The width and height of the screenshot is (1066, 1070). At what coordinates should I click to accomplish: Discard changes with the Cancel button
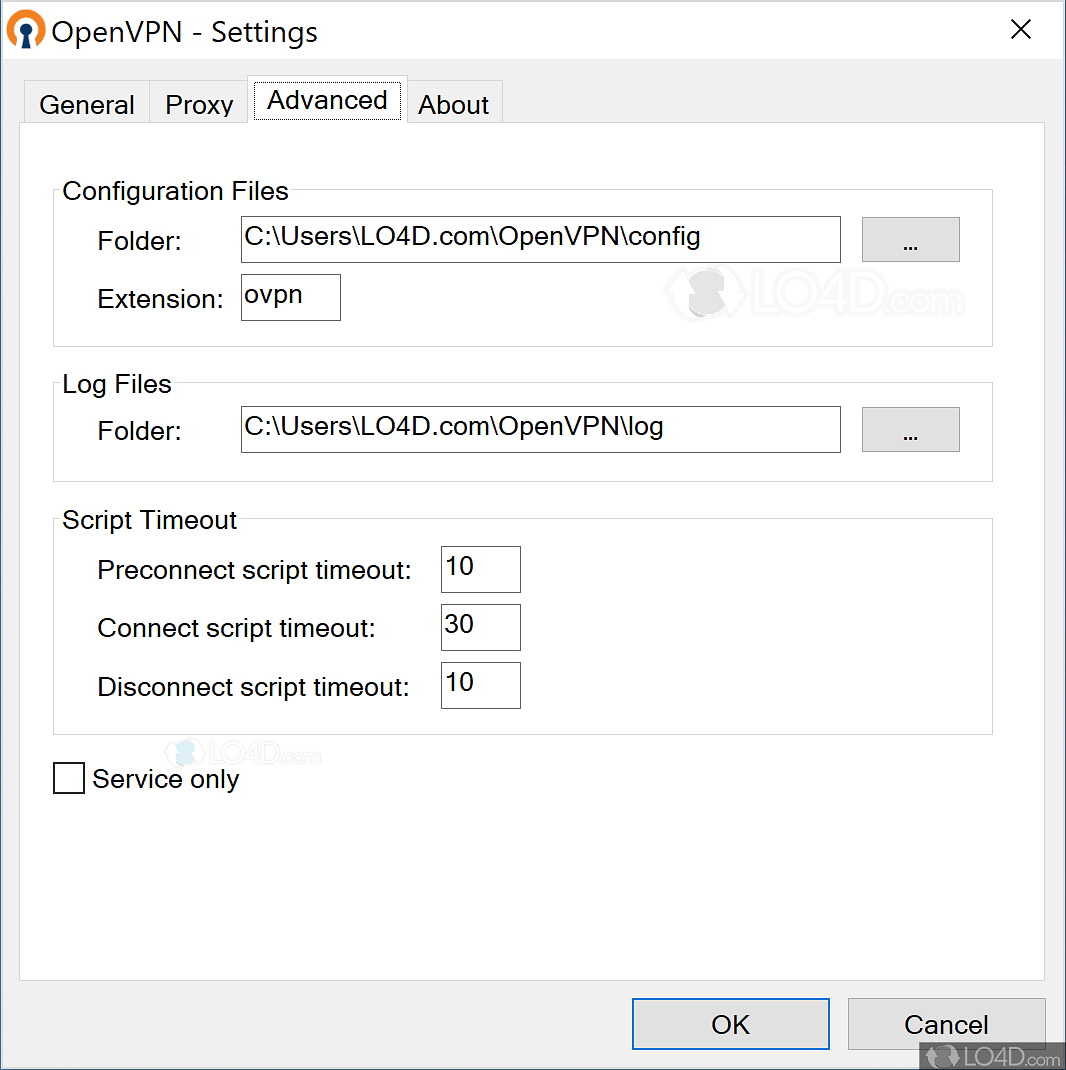point(946,1024)
